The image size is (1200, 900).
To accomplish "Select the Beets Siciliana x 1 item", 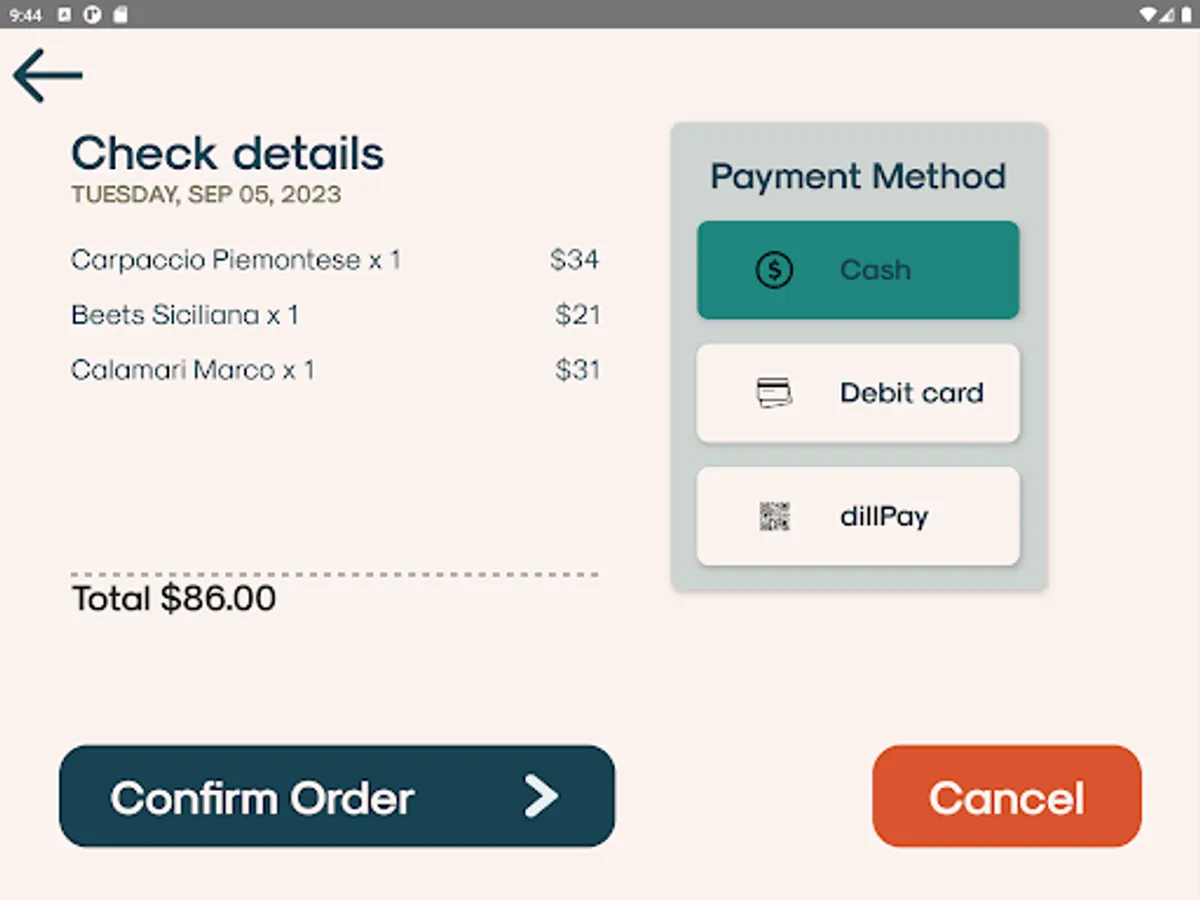I will coord(185,315).
